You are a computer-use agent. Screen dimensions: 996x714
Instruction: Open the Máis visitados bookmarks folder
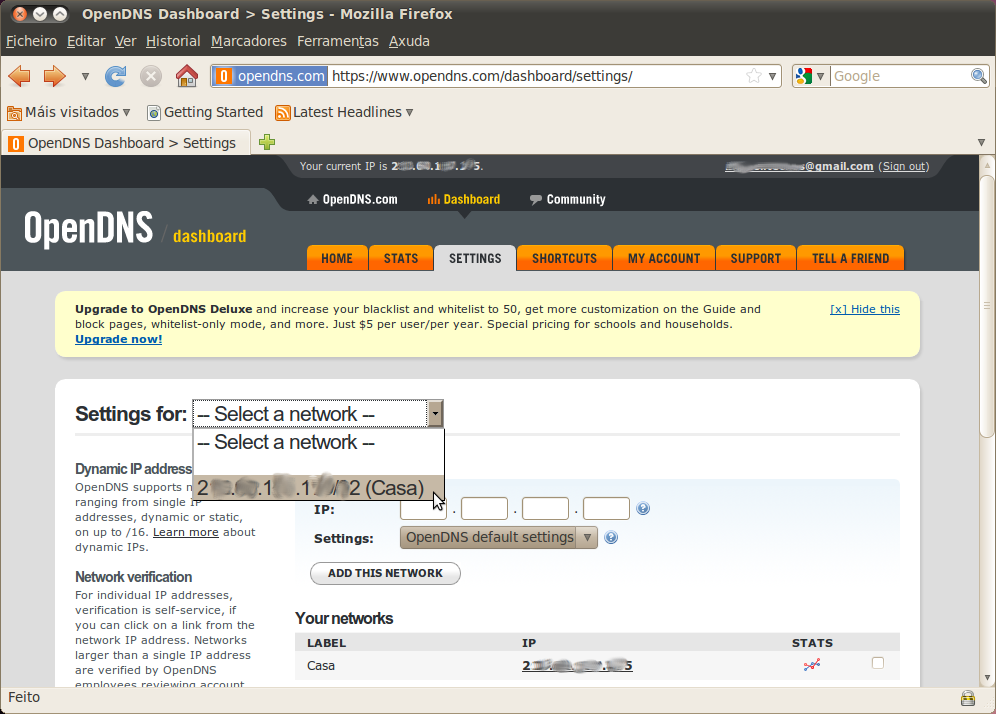(x=69, y=112)
